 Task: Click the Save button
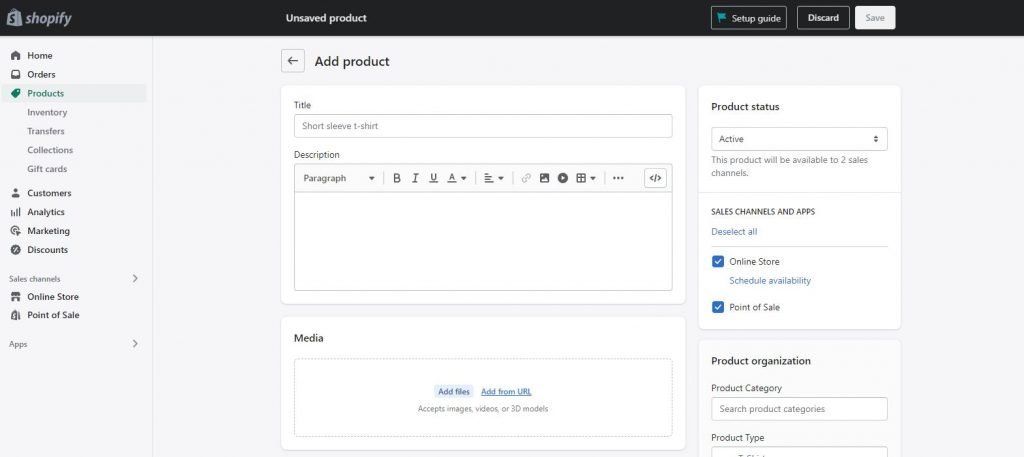point(874,18)
